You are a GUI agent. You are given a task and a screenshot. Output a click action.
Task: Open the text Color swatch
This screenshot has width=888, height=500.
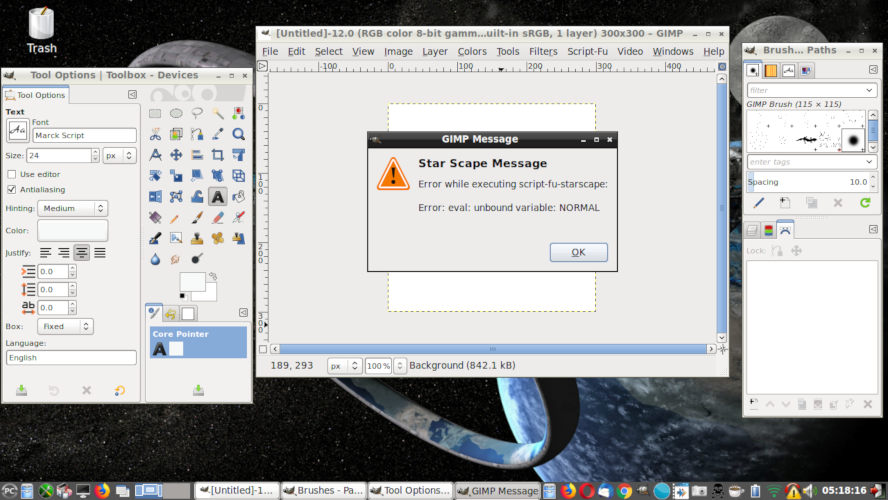click(72, 230)
